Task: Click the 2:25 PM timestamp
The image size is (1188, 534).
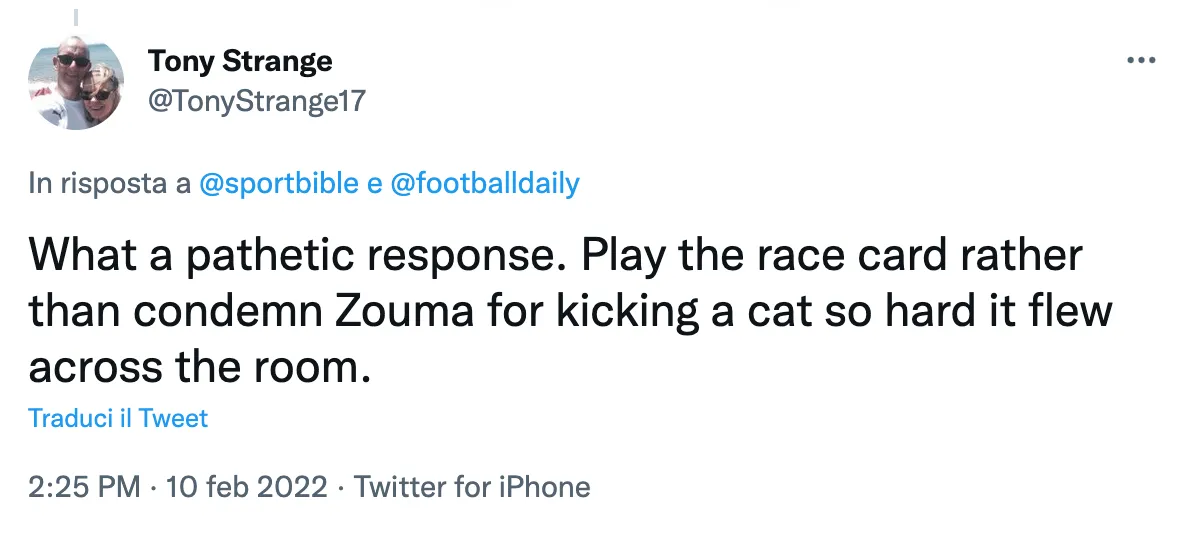Action: click(x=84, y=486)
